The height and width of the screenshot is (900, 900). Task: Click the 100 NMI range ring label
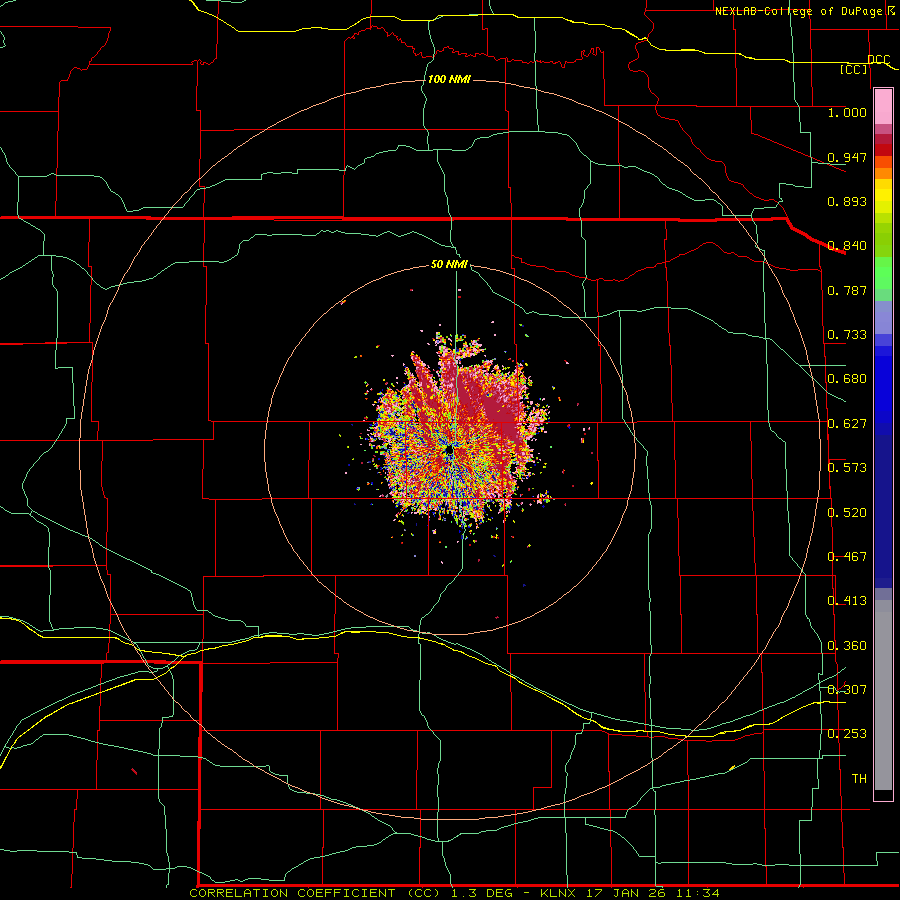(449, 79)
